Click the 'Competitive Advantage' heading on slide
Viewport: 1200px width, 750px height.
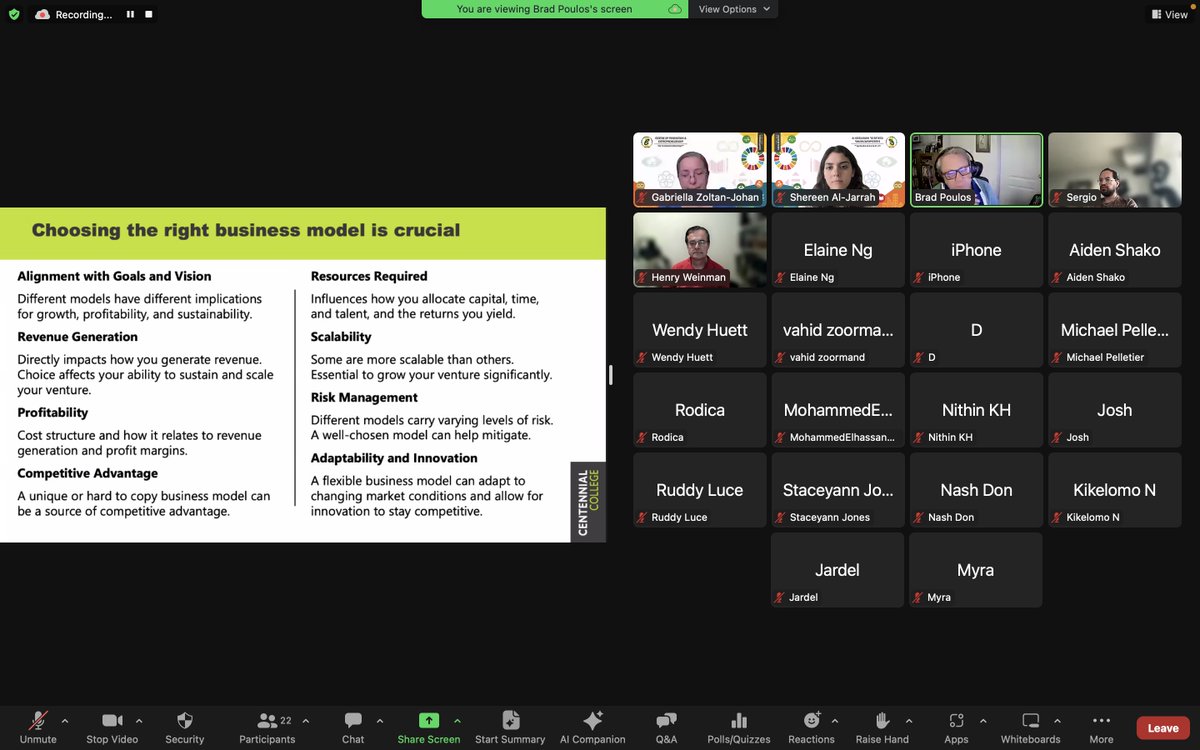pyautogui.click(x=87, y=473)
